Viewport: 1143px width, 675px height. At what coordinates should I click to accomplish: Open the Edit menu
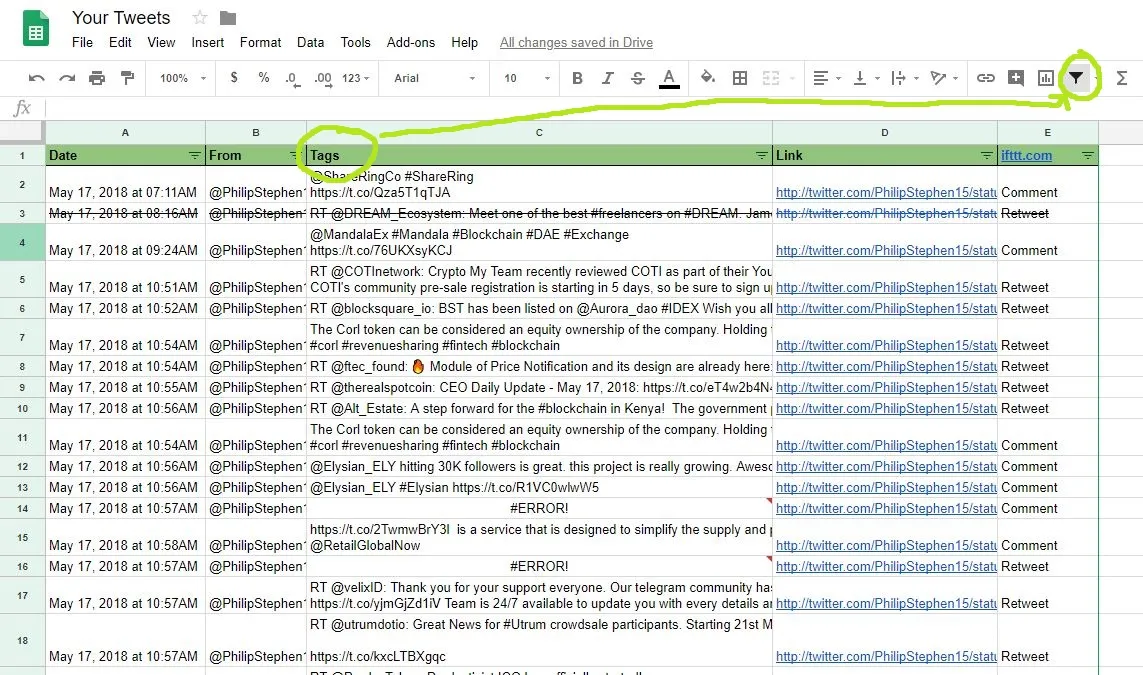[120, 42]
